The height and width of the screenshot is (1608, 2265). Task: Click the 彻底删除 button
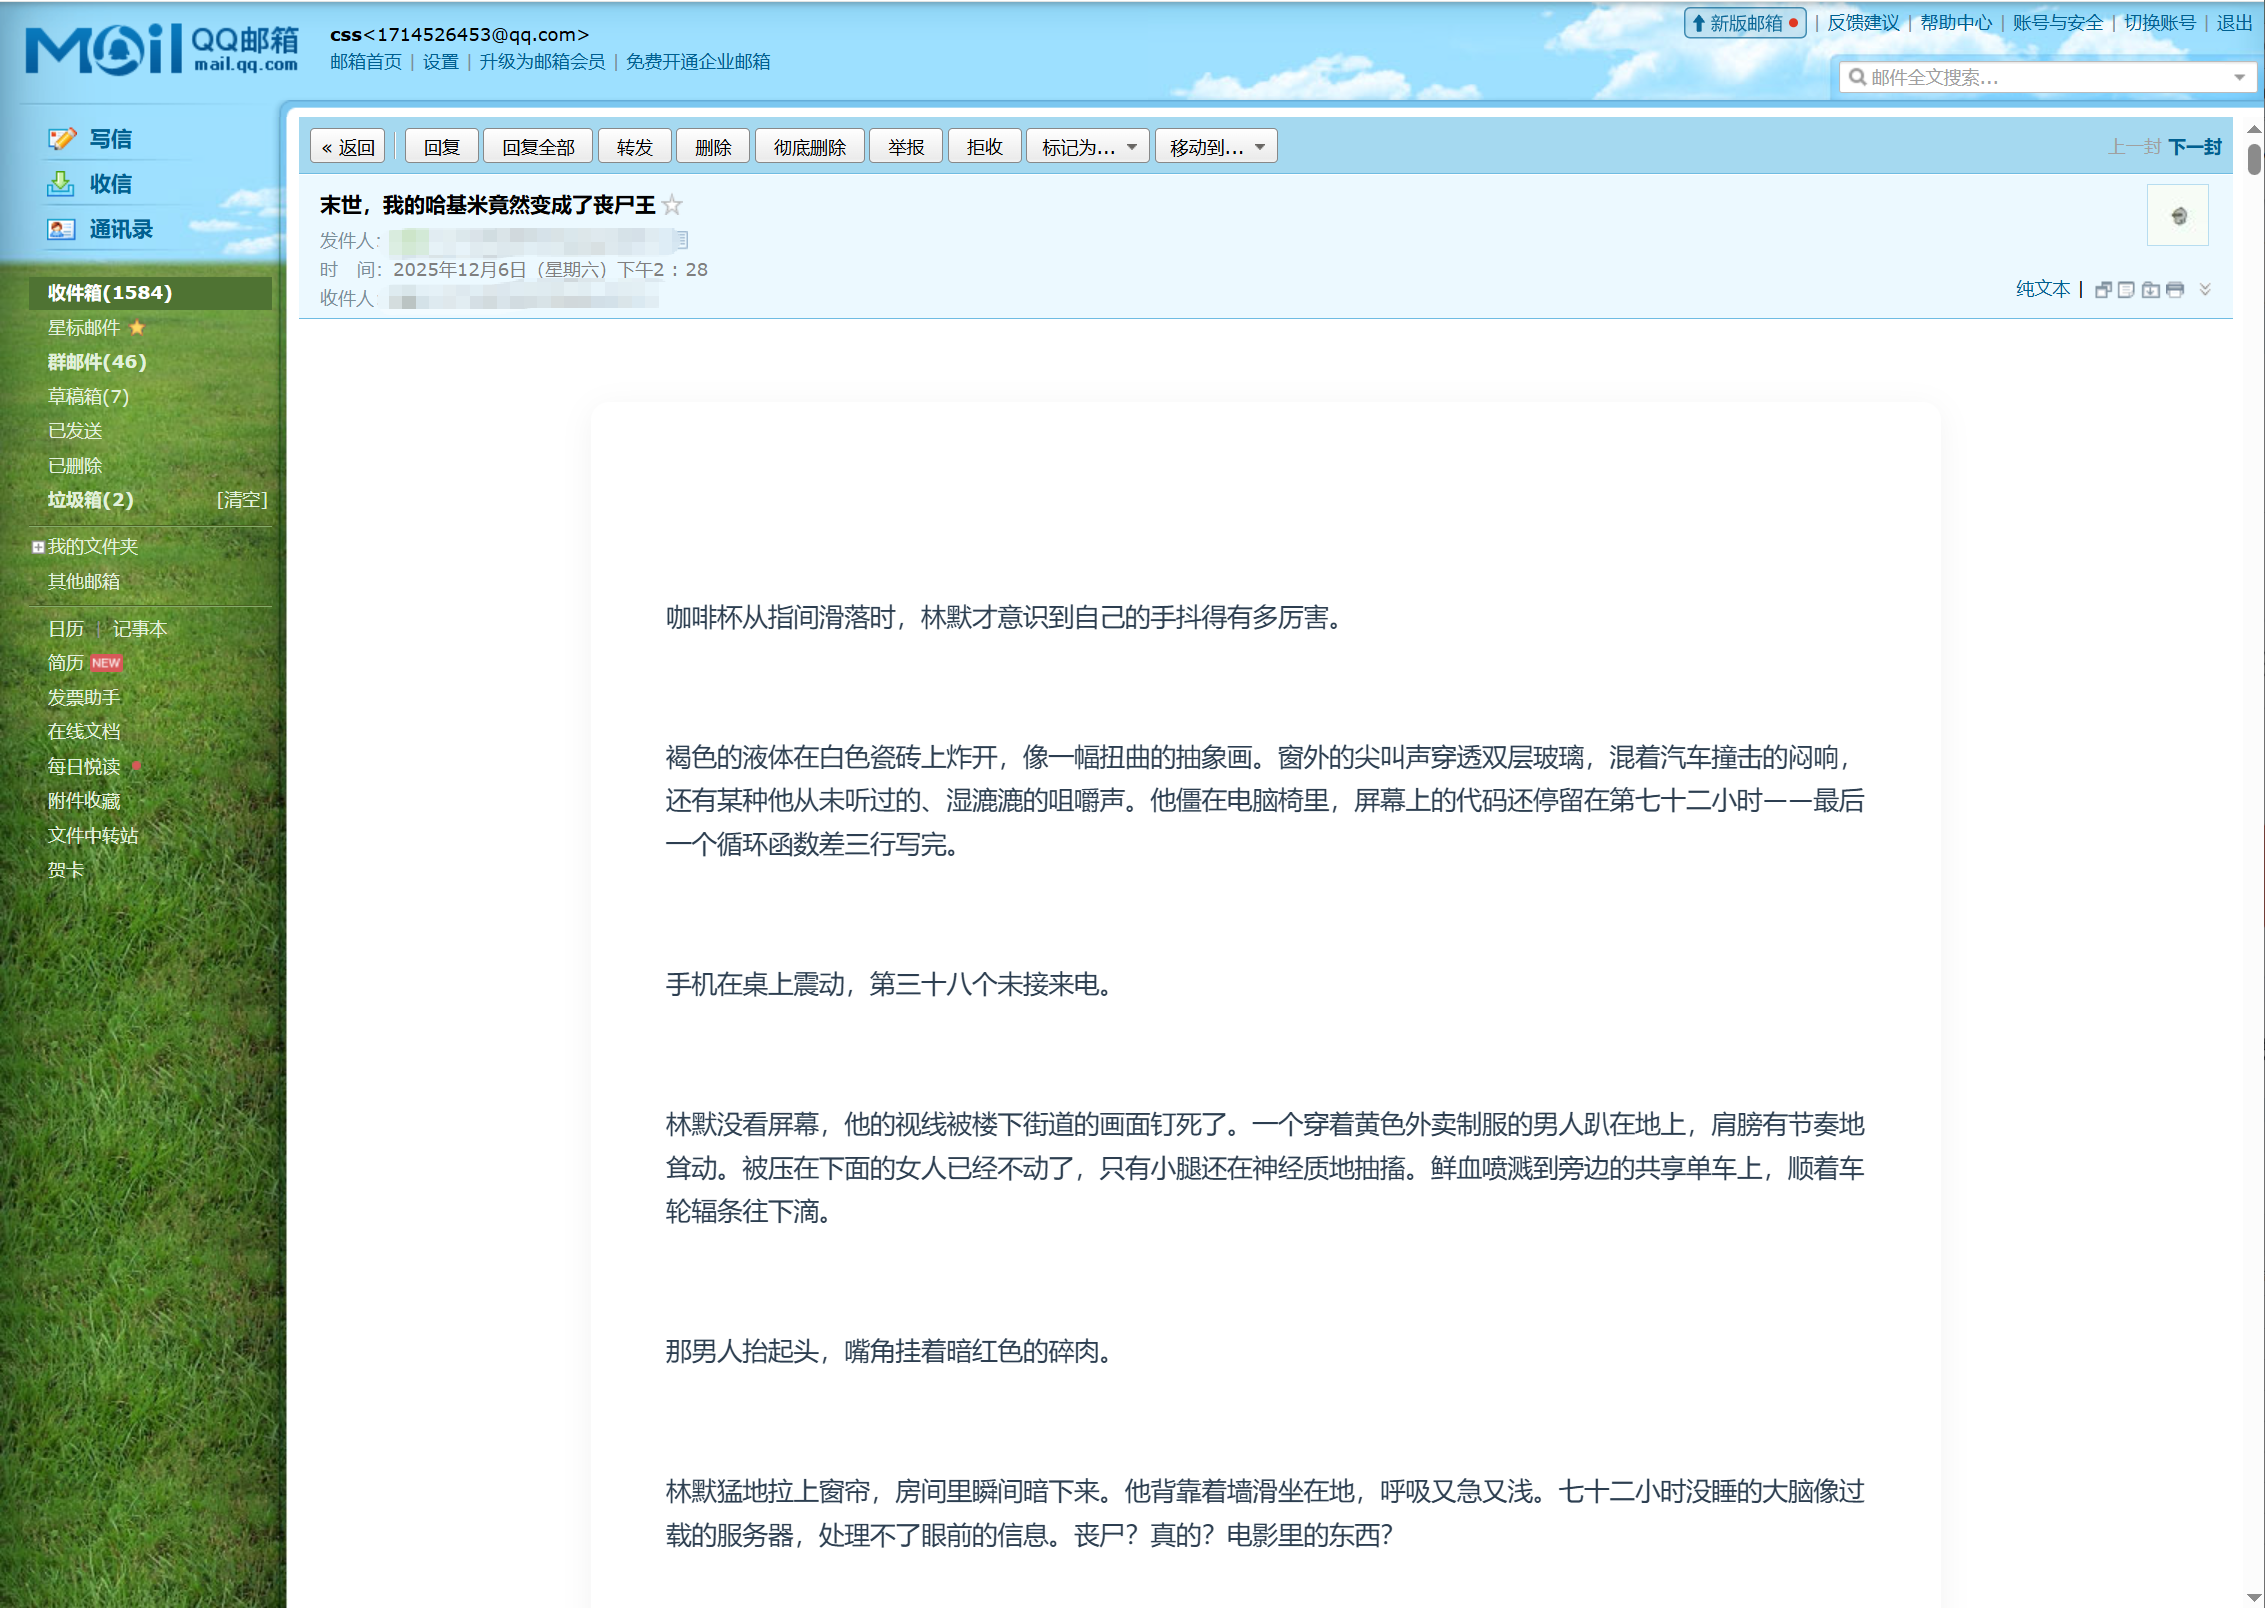pyautogui.click(x=809, y=147)
